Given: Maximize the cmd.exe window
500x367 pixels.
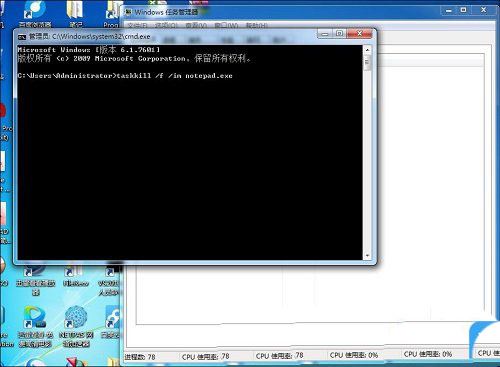Looking at the screenshot, I should 339,34.
